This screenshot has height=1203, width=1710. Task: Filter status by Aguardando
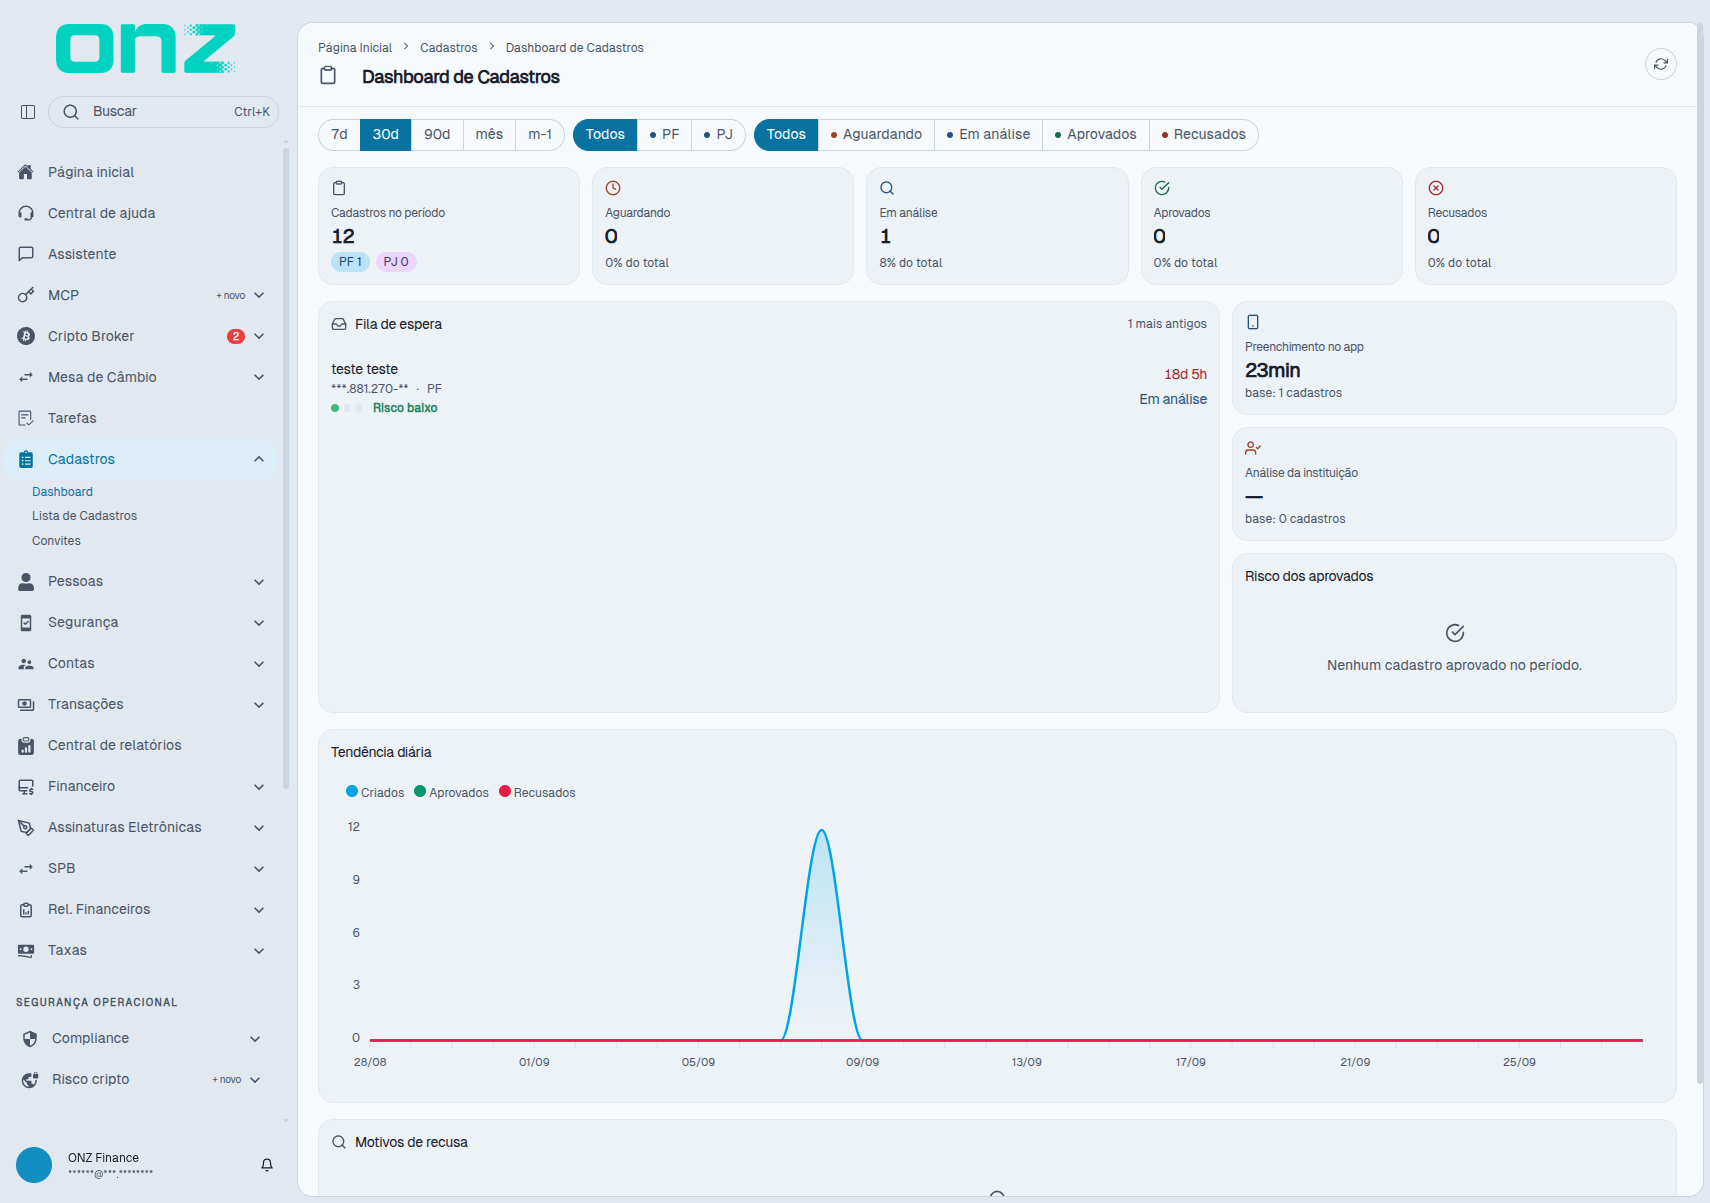[x=876, y=135]
